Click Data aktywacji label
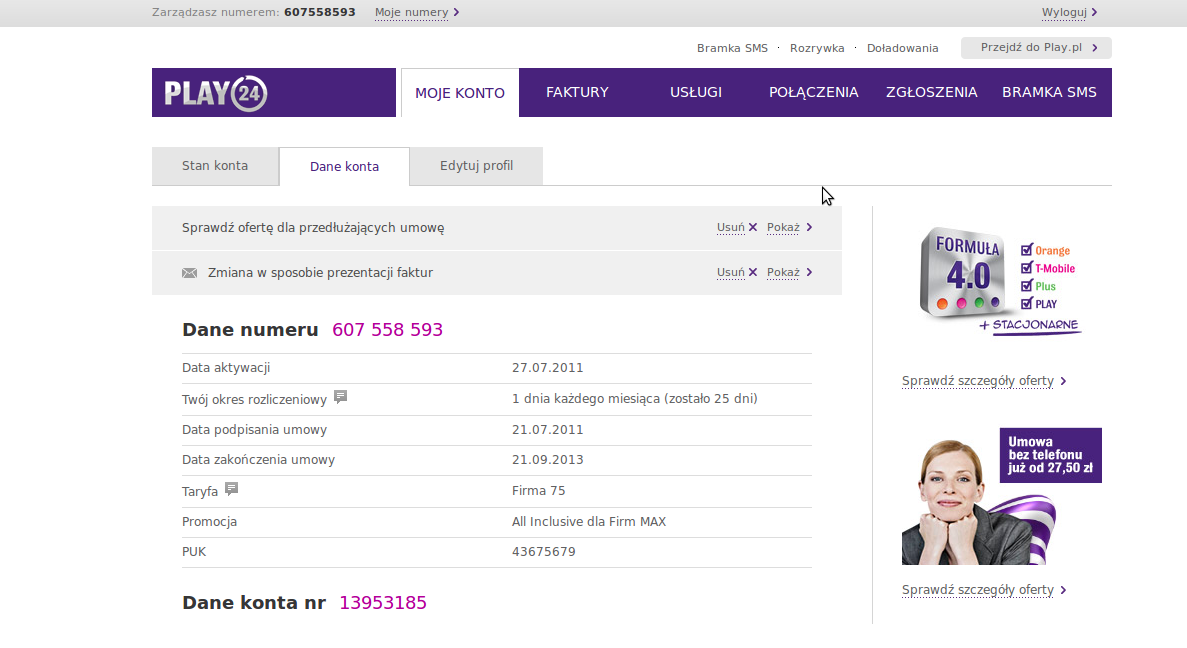 pos(226,368)
